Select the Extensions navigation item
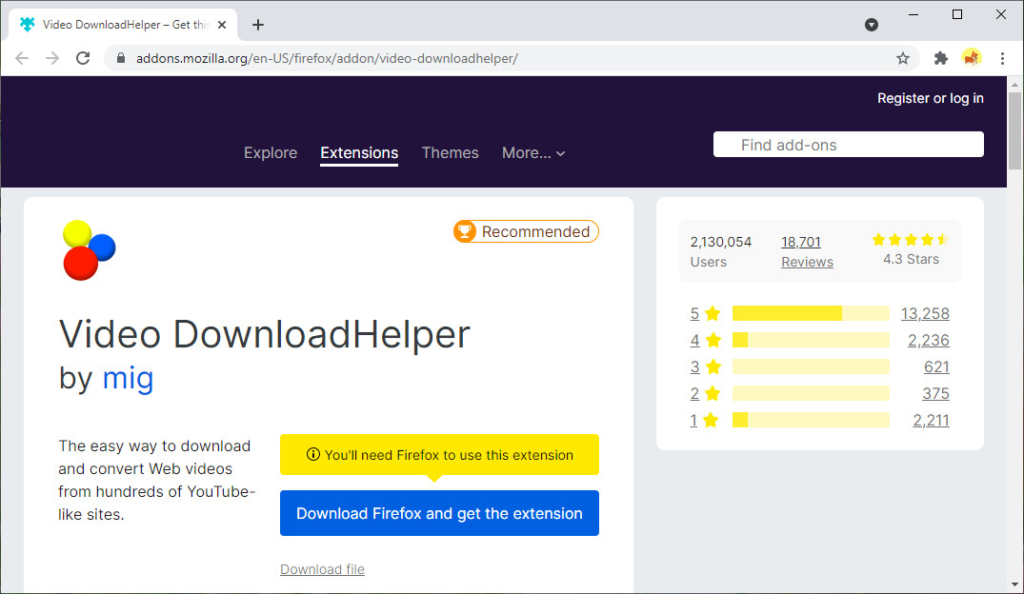 click(359, 153)
